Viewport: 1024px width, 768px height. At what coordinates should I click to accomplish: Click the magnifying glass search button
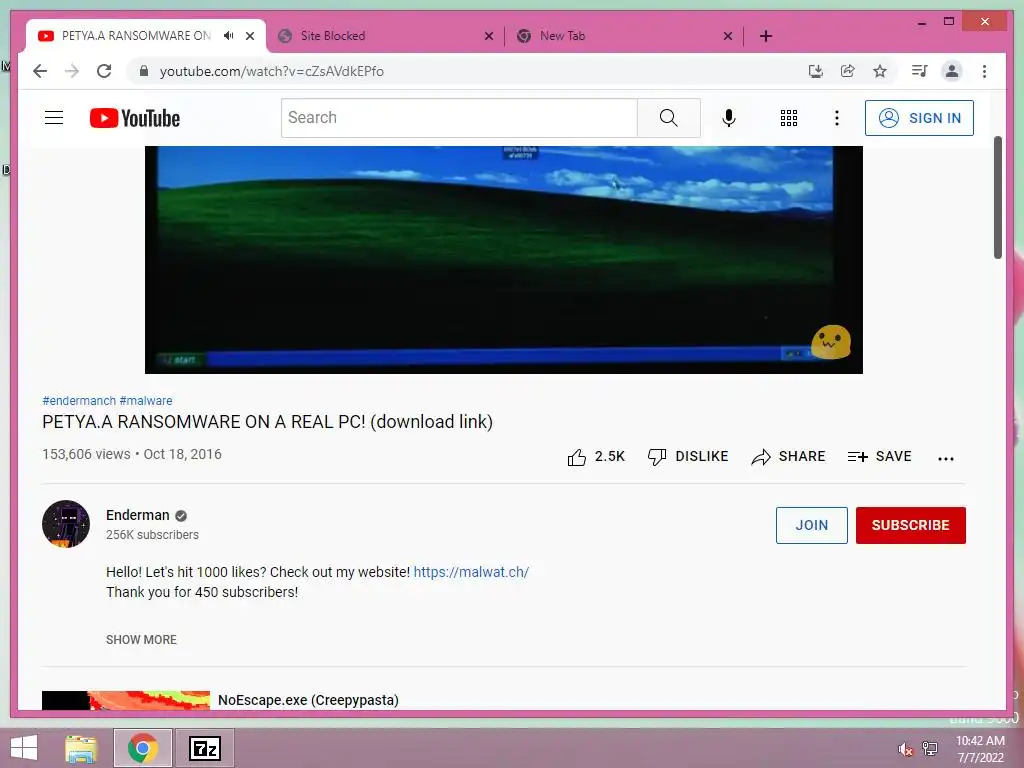[x=669, y=118]
